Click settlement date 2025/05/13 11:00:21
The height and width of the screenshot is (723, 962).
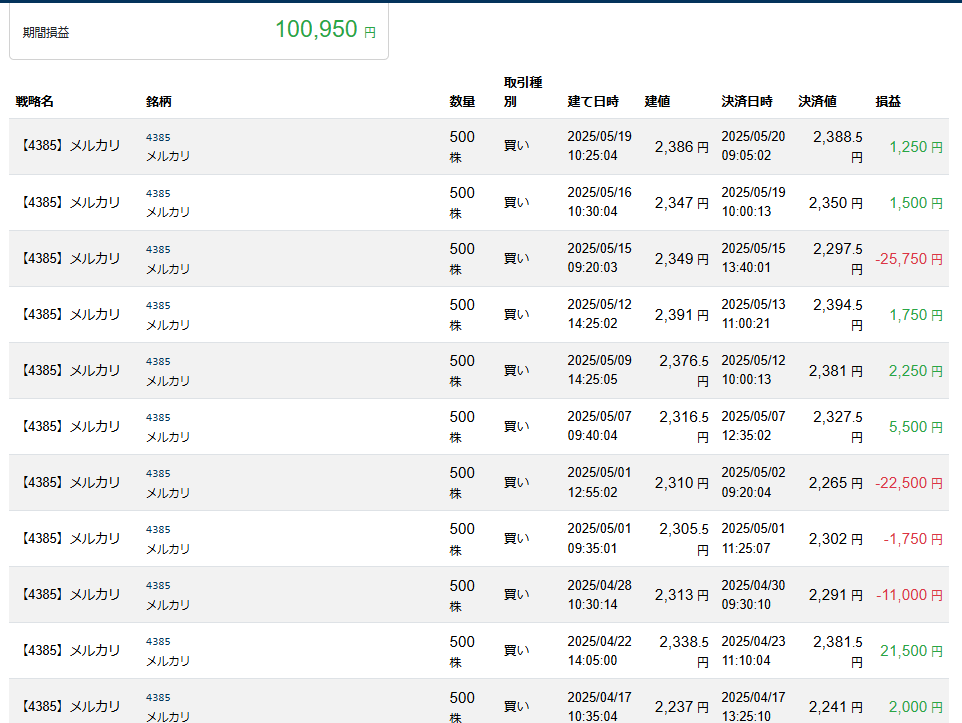[x=753, y=314]
